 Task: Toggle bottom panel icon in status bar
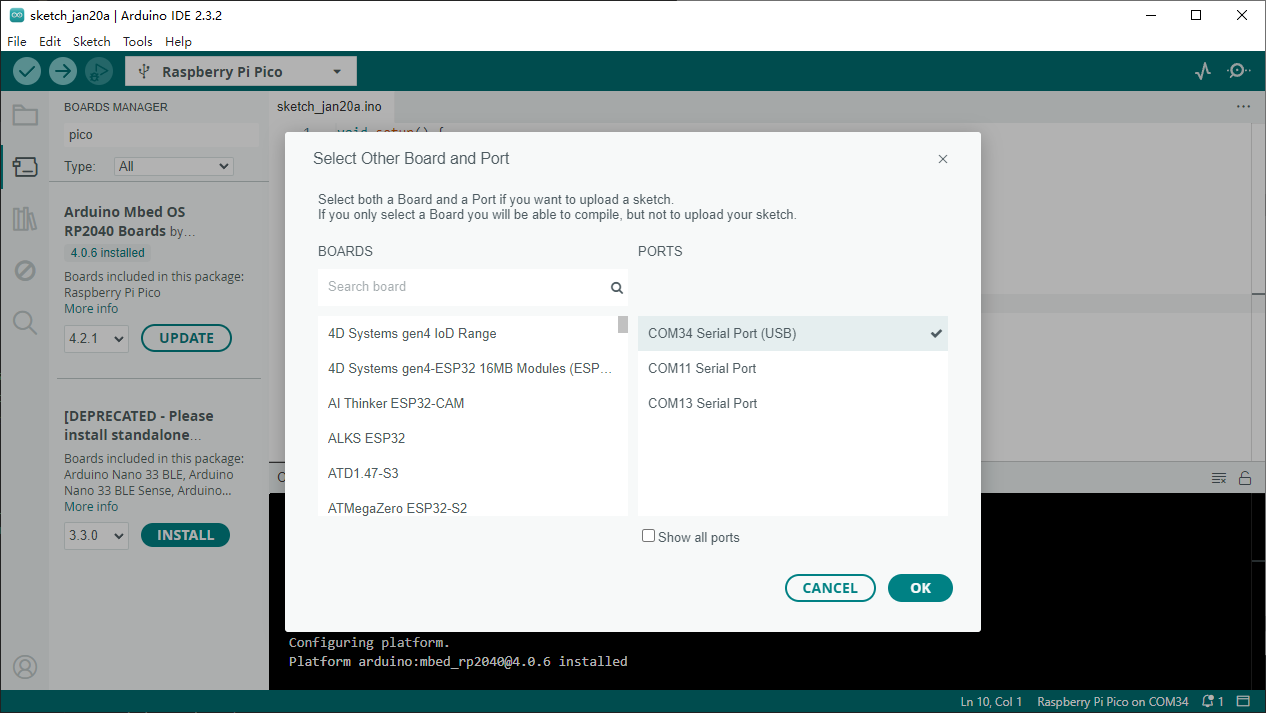click(1243, 702)
